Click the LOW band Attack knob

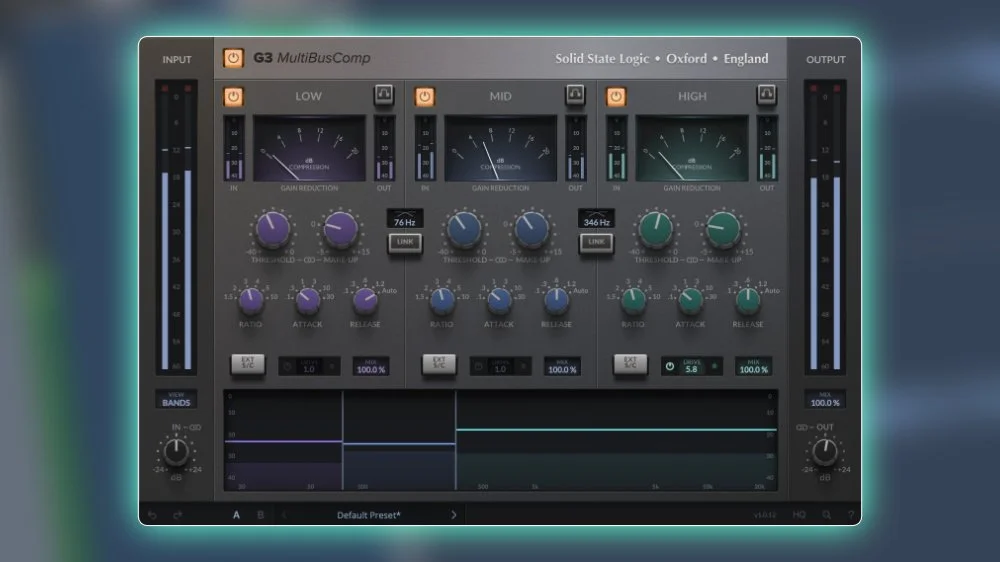click(308, 300)
